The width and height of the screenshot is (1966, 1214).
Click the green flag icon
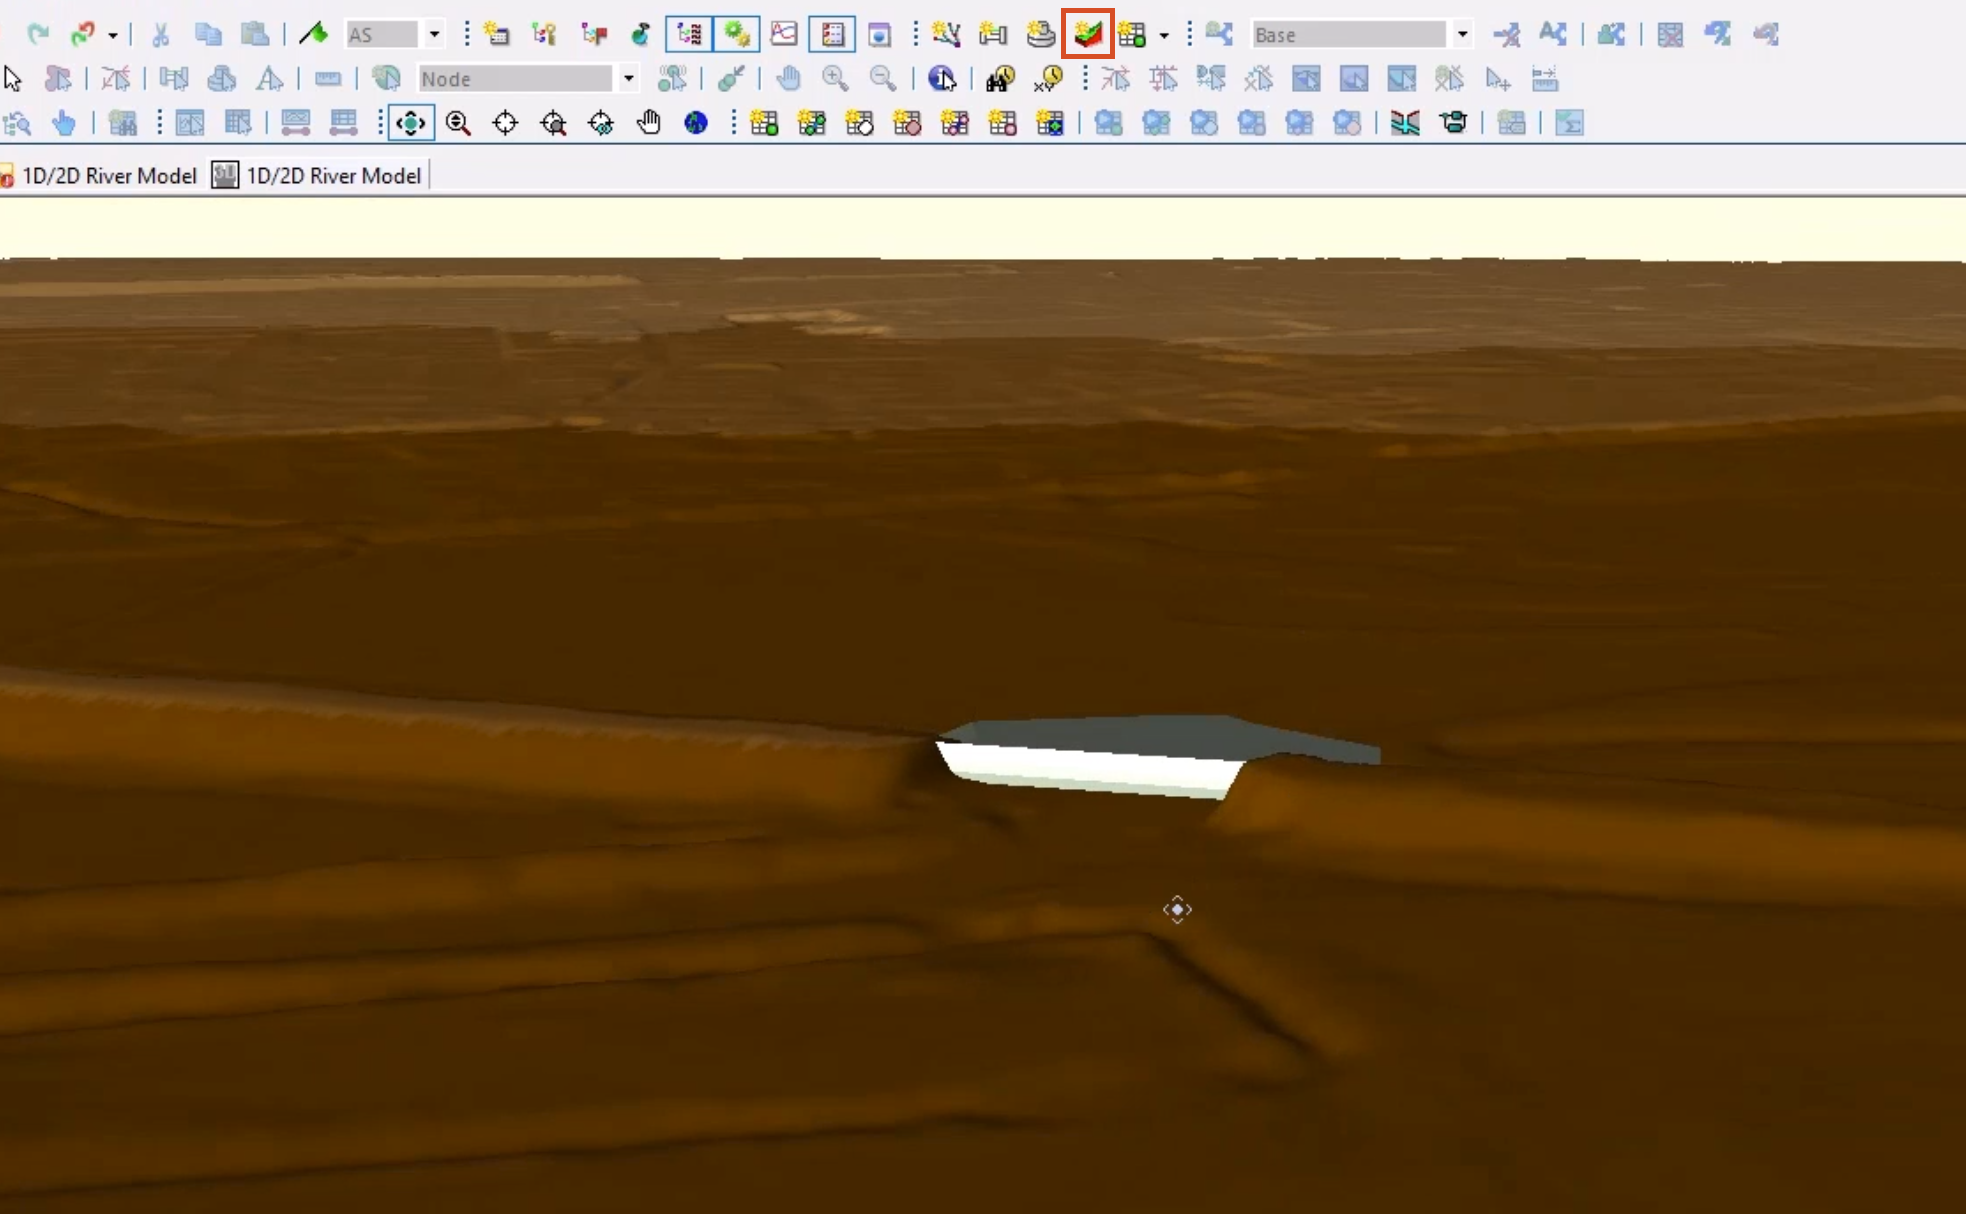313,34
